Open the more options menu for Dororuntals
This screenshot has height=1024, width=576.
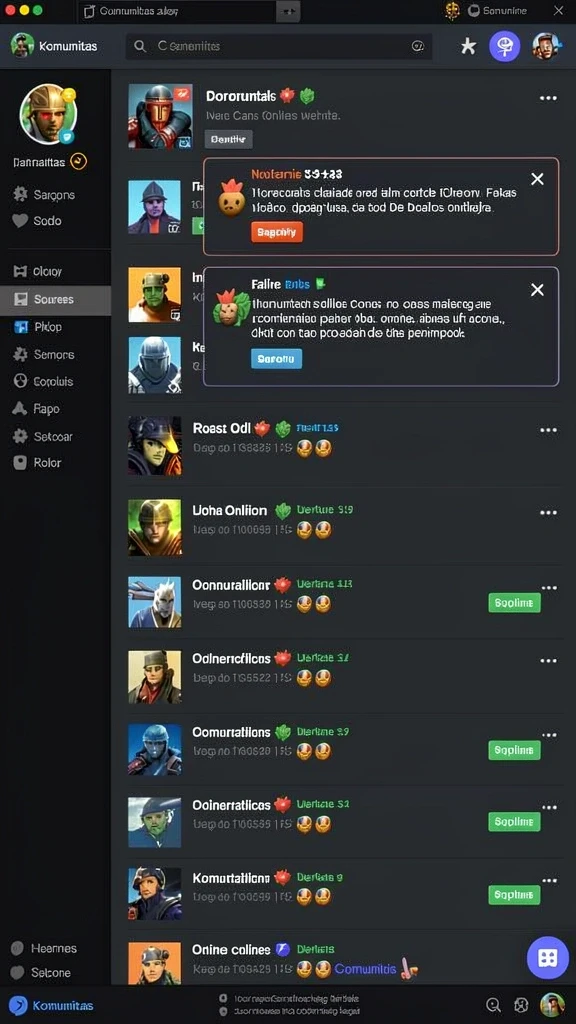(548, 98)
